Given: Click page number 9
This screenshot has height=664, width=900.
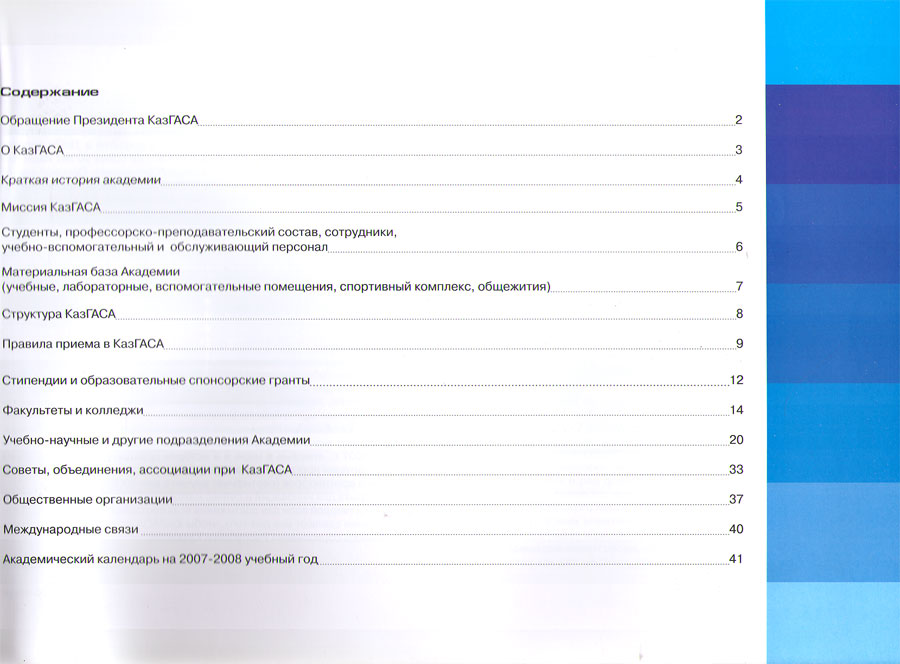Looking at the screenshot, I should pyautogui.click(x=740, y=344).
